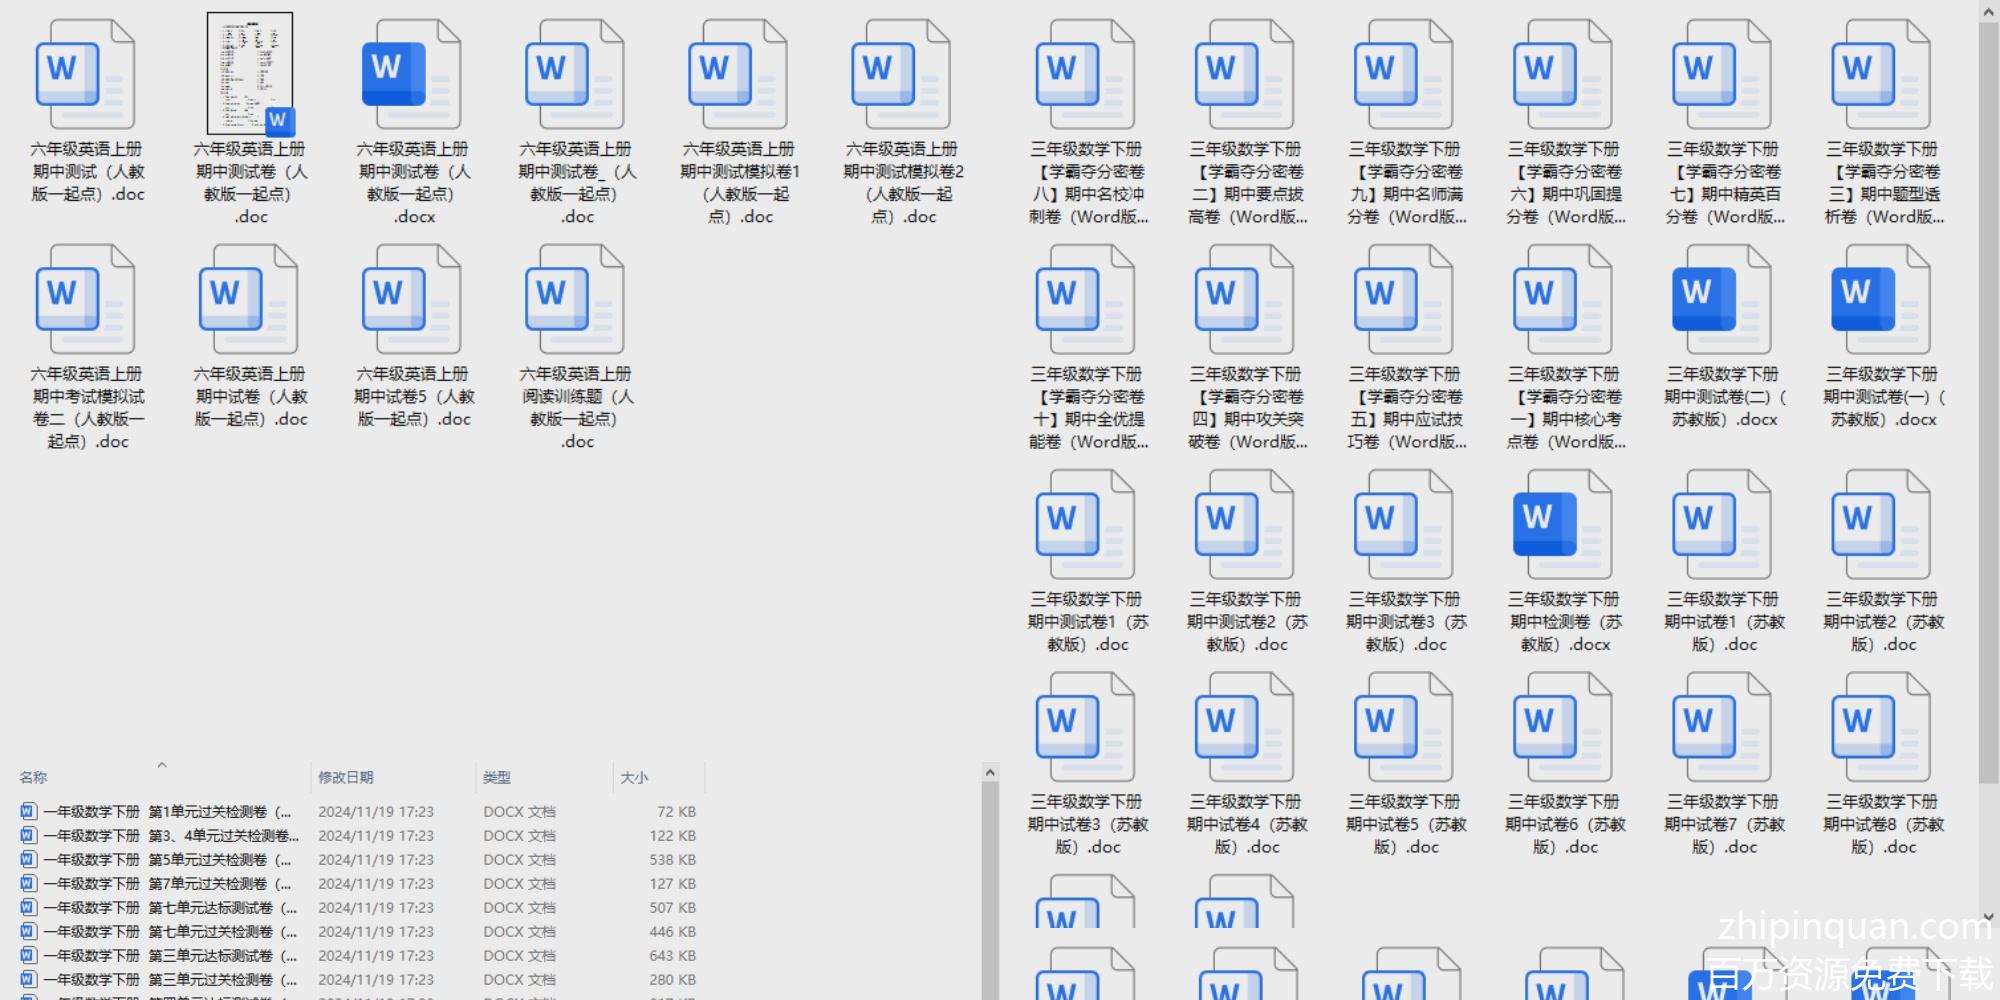Select the list entry 第三单元达标测试卷
The image size is (2000, 1000).
[x=358, y=956]
